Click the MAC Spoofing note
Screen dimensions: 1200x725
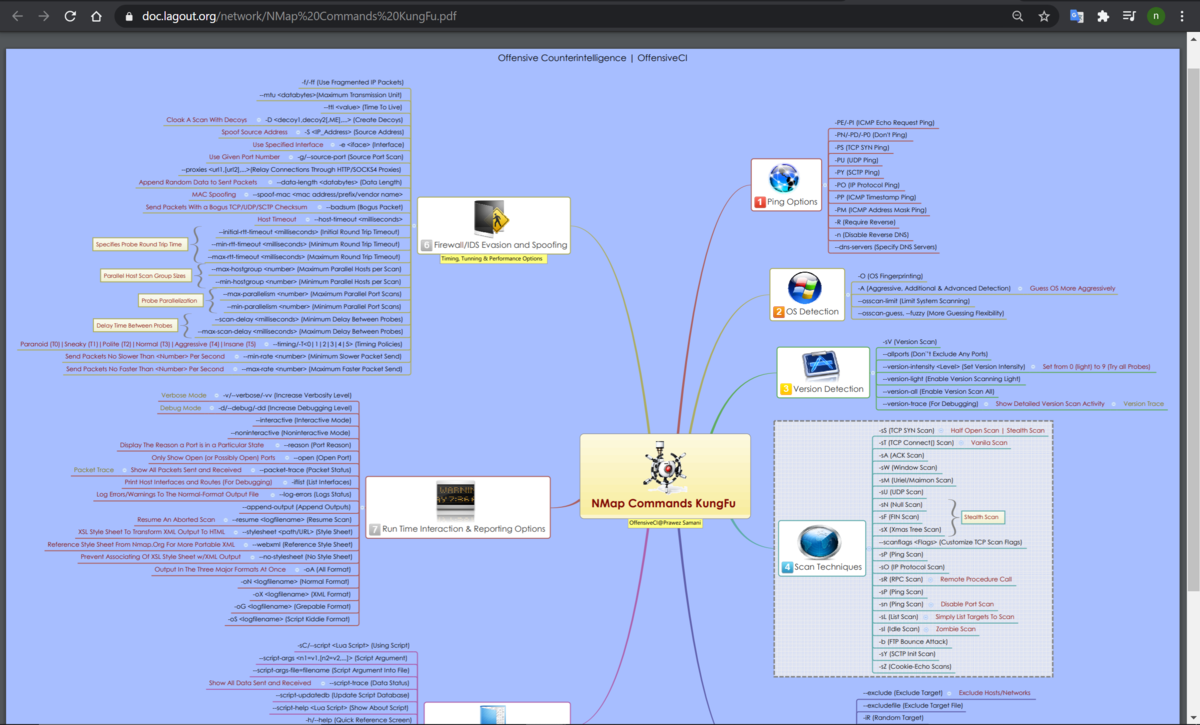coord(214,194)
